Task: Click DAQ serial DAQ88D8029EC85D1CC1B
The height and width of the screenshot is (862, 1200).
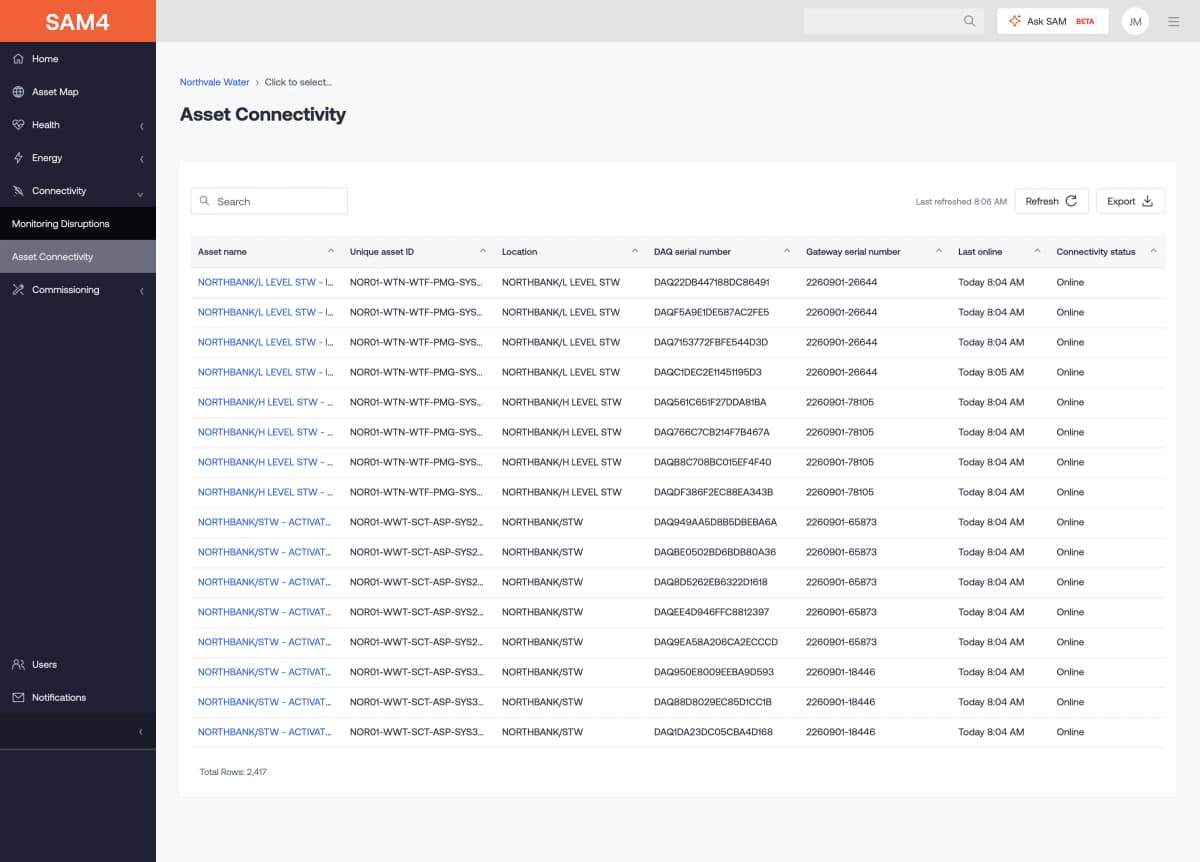Action: pyautogui.click(x=713, y=702)
